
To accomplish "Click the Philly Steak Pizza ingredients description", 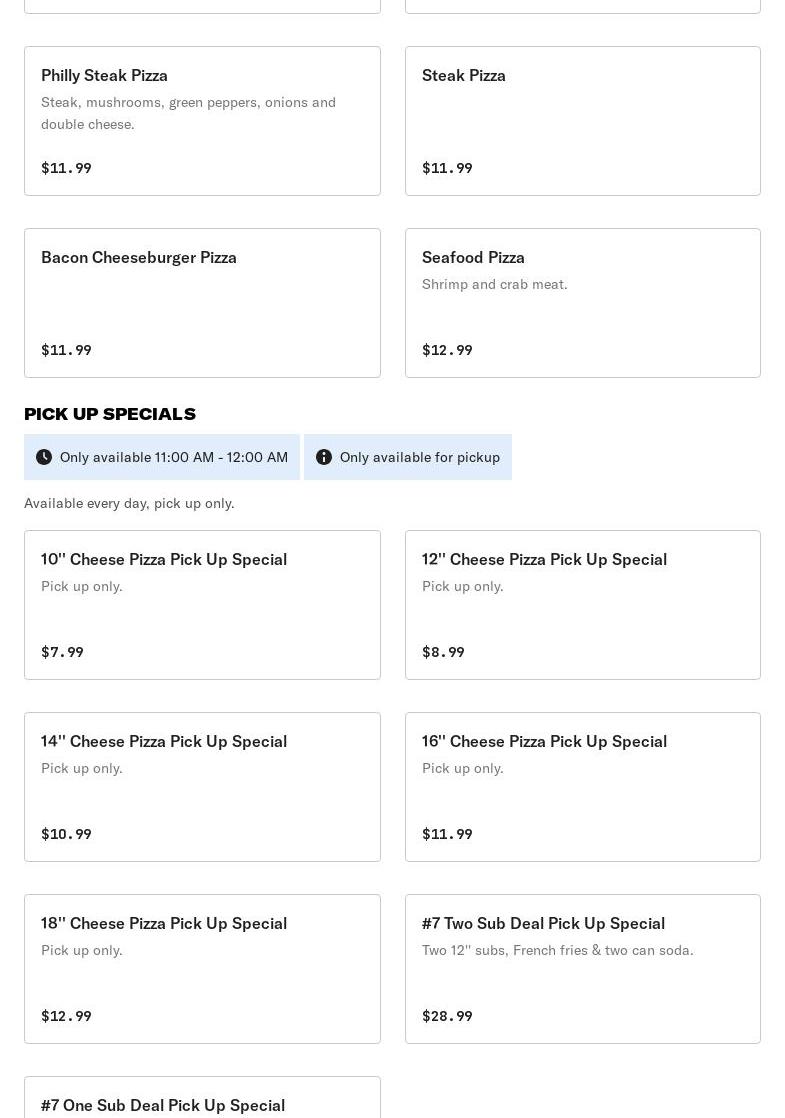I will pyautogui.click(x=188, y=113).
